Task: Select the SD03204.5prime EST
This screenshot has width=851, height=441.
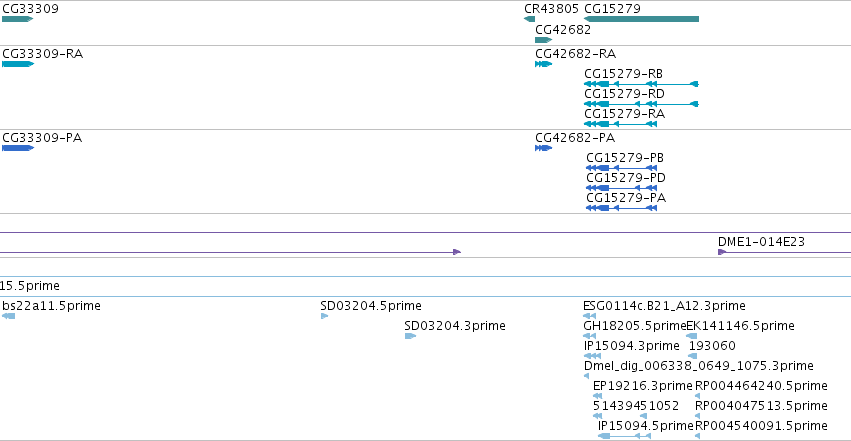Action: coord(325,316)
